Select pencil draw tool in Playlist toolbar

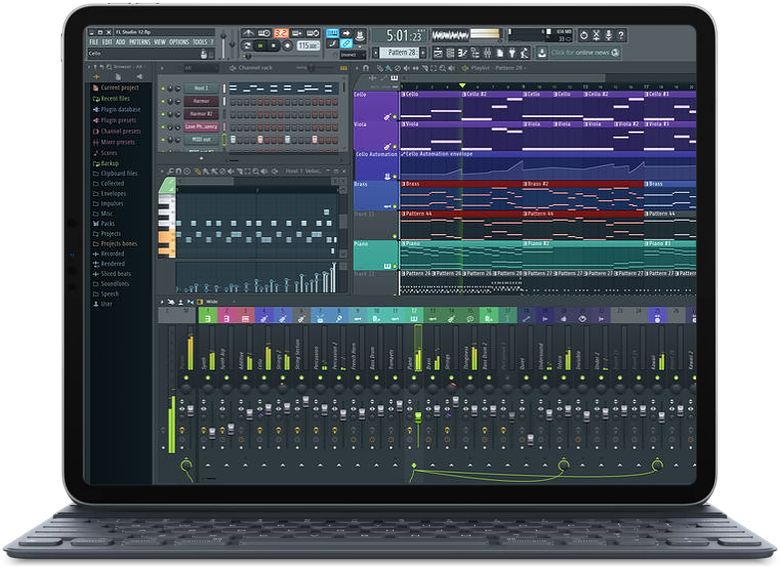tap(381, 68)
